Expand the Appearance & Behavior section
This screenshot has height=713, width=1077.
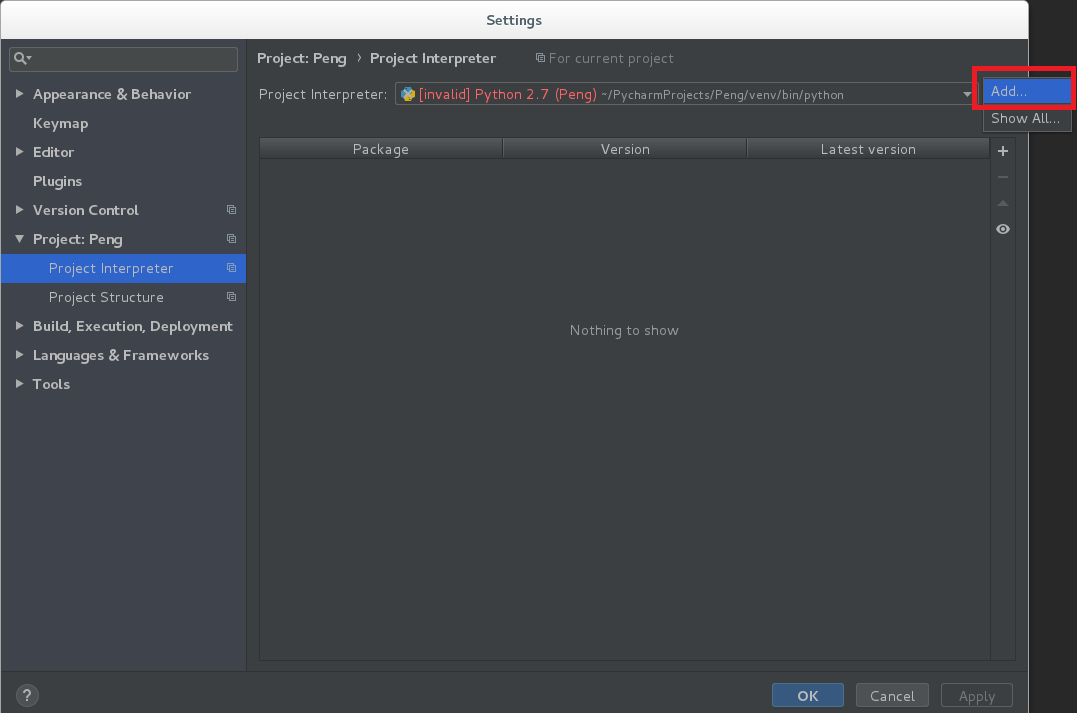19,93
